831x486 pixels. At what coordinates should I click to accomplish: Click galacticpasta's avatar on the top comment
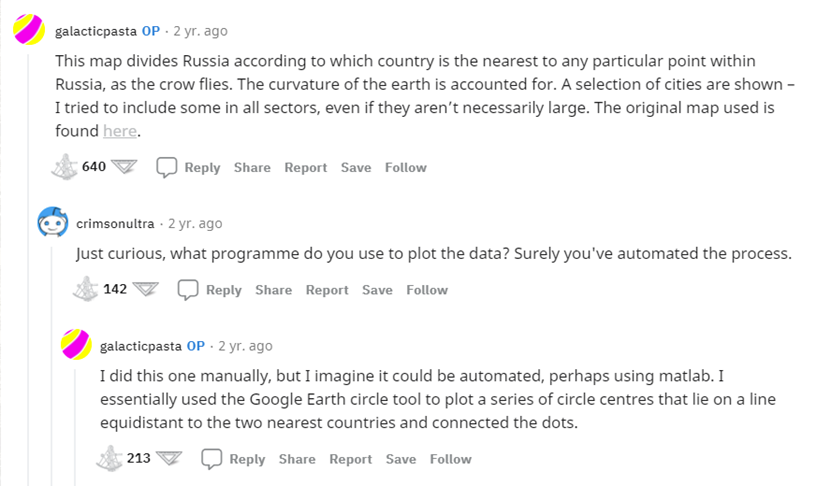click(x=28, y=30)
